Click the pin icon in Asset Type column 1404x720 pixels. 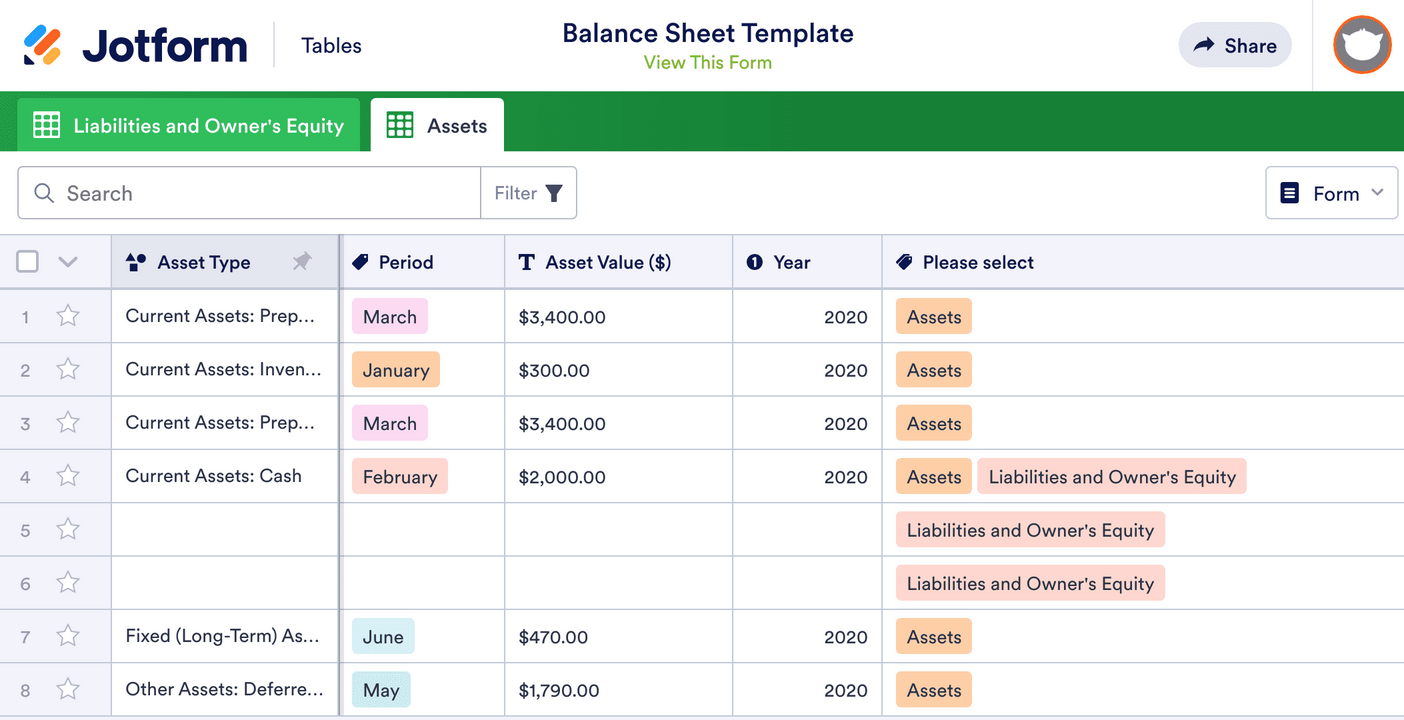click(x=301, y=262)
